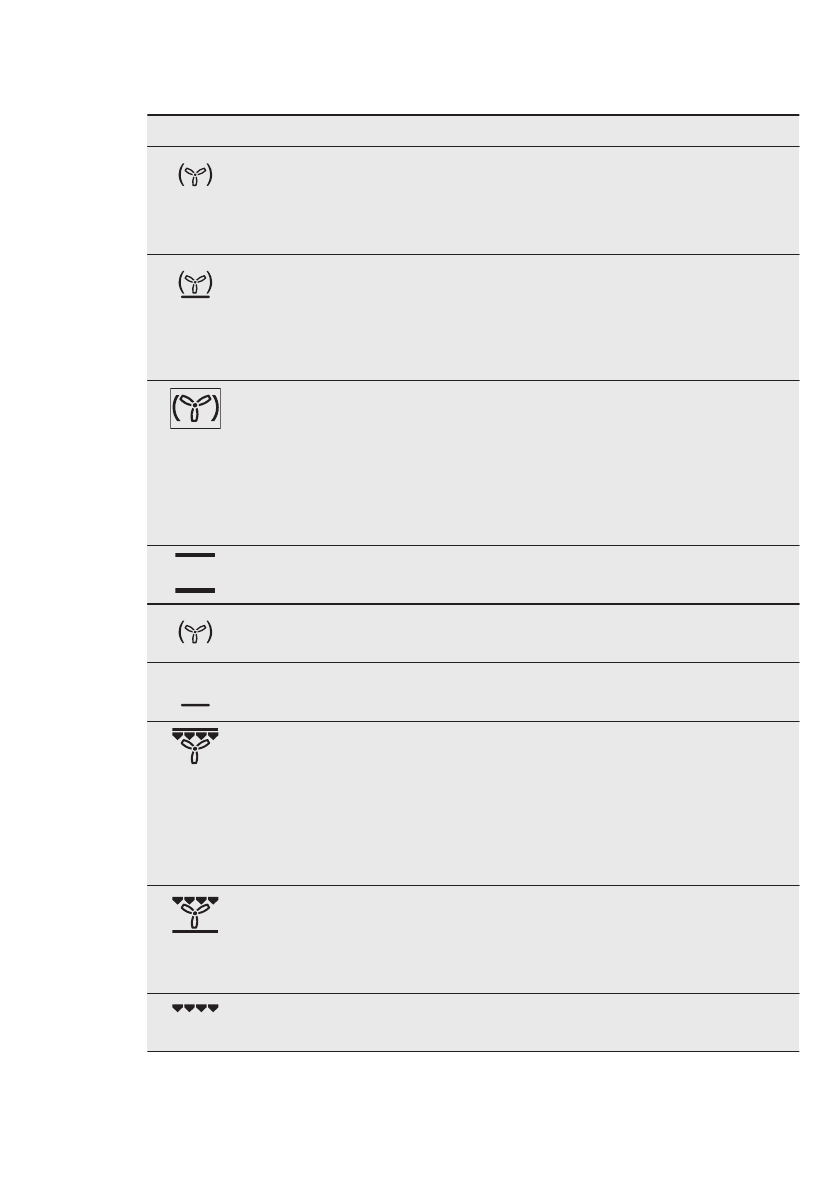Click the fan icon below the double-bar icon

point(196,633)
